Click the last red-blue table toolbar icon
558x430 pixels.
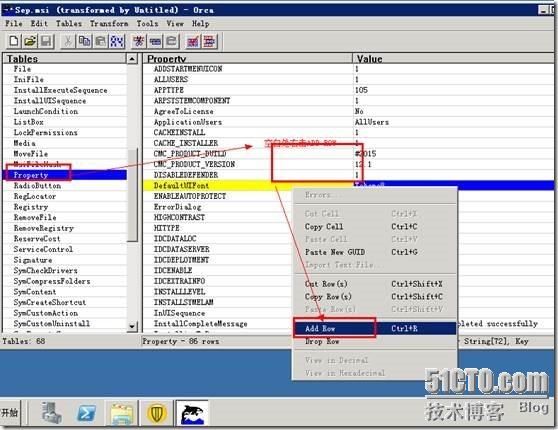click(209, 41)
